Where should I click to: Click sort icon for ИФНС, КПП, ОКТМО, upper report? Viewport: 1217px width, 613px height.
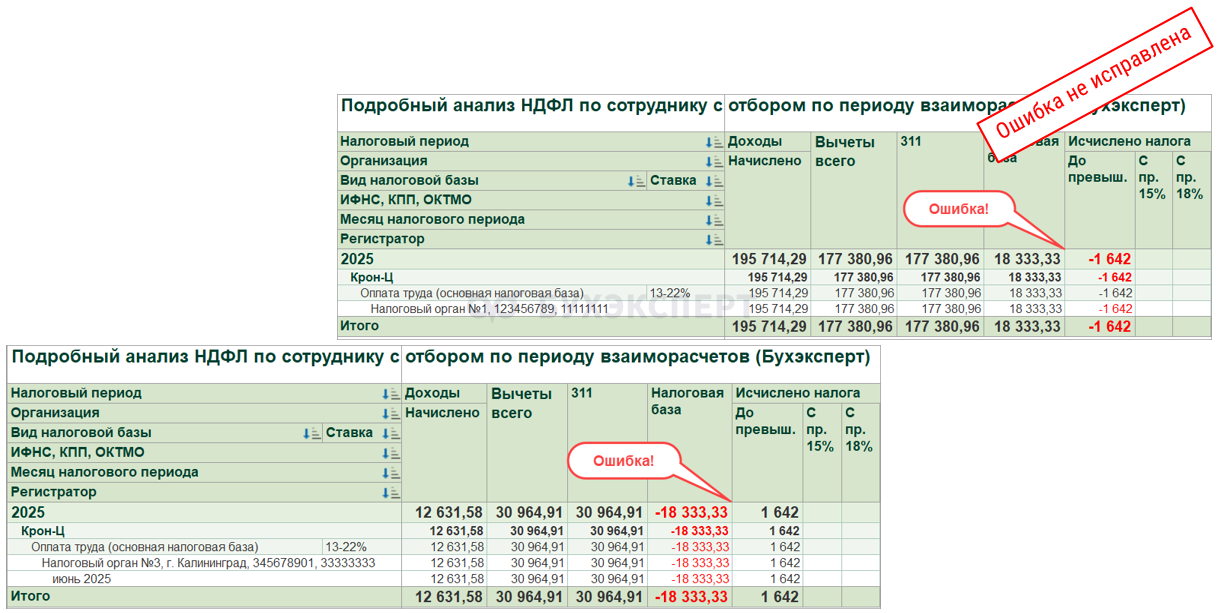pyautogui.click(x=714, y=200)
